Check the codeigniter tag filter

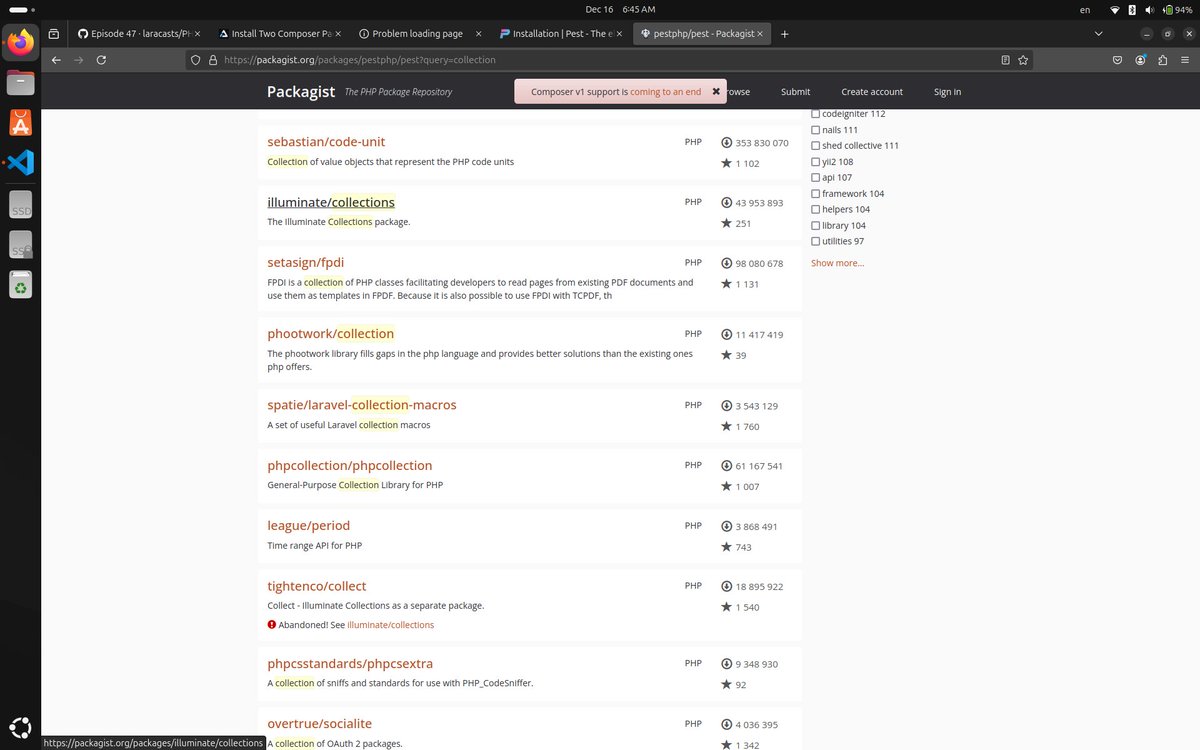point(815,114)
